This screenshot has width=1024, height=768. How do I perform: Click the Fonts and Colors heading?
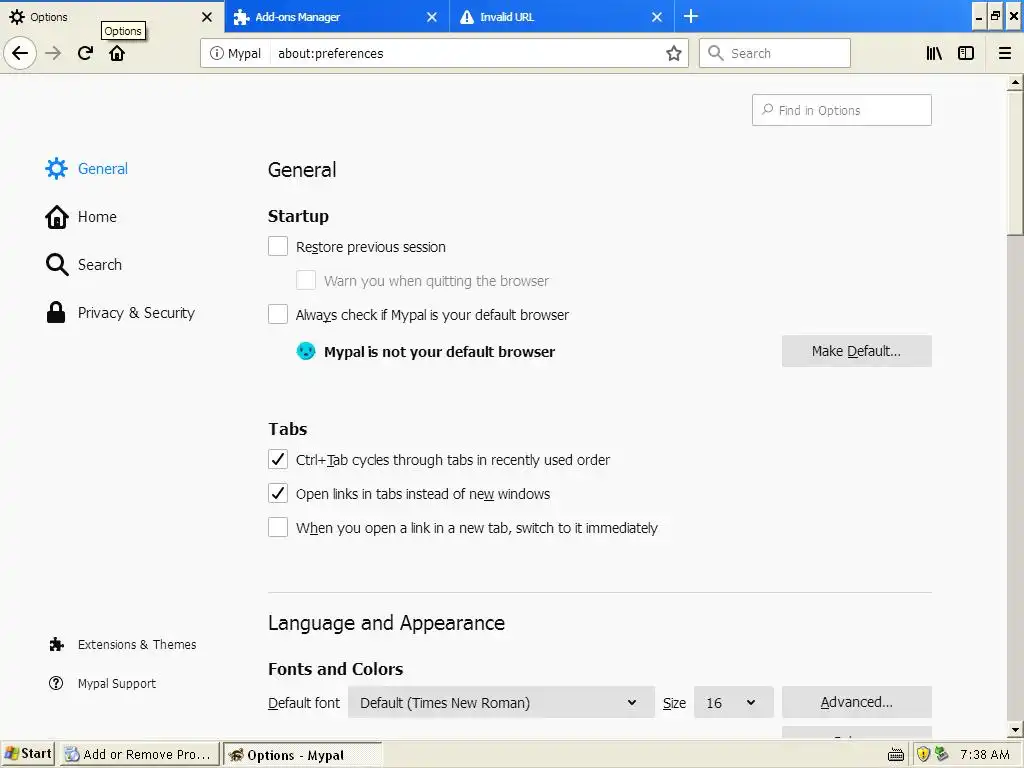click(336, 669)
